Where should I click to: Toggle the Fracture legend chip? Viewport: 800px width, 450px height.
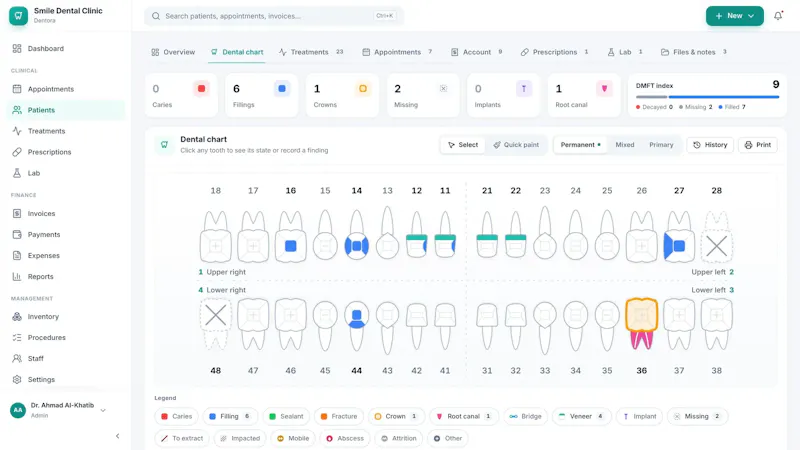coord(339,416)
